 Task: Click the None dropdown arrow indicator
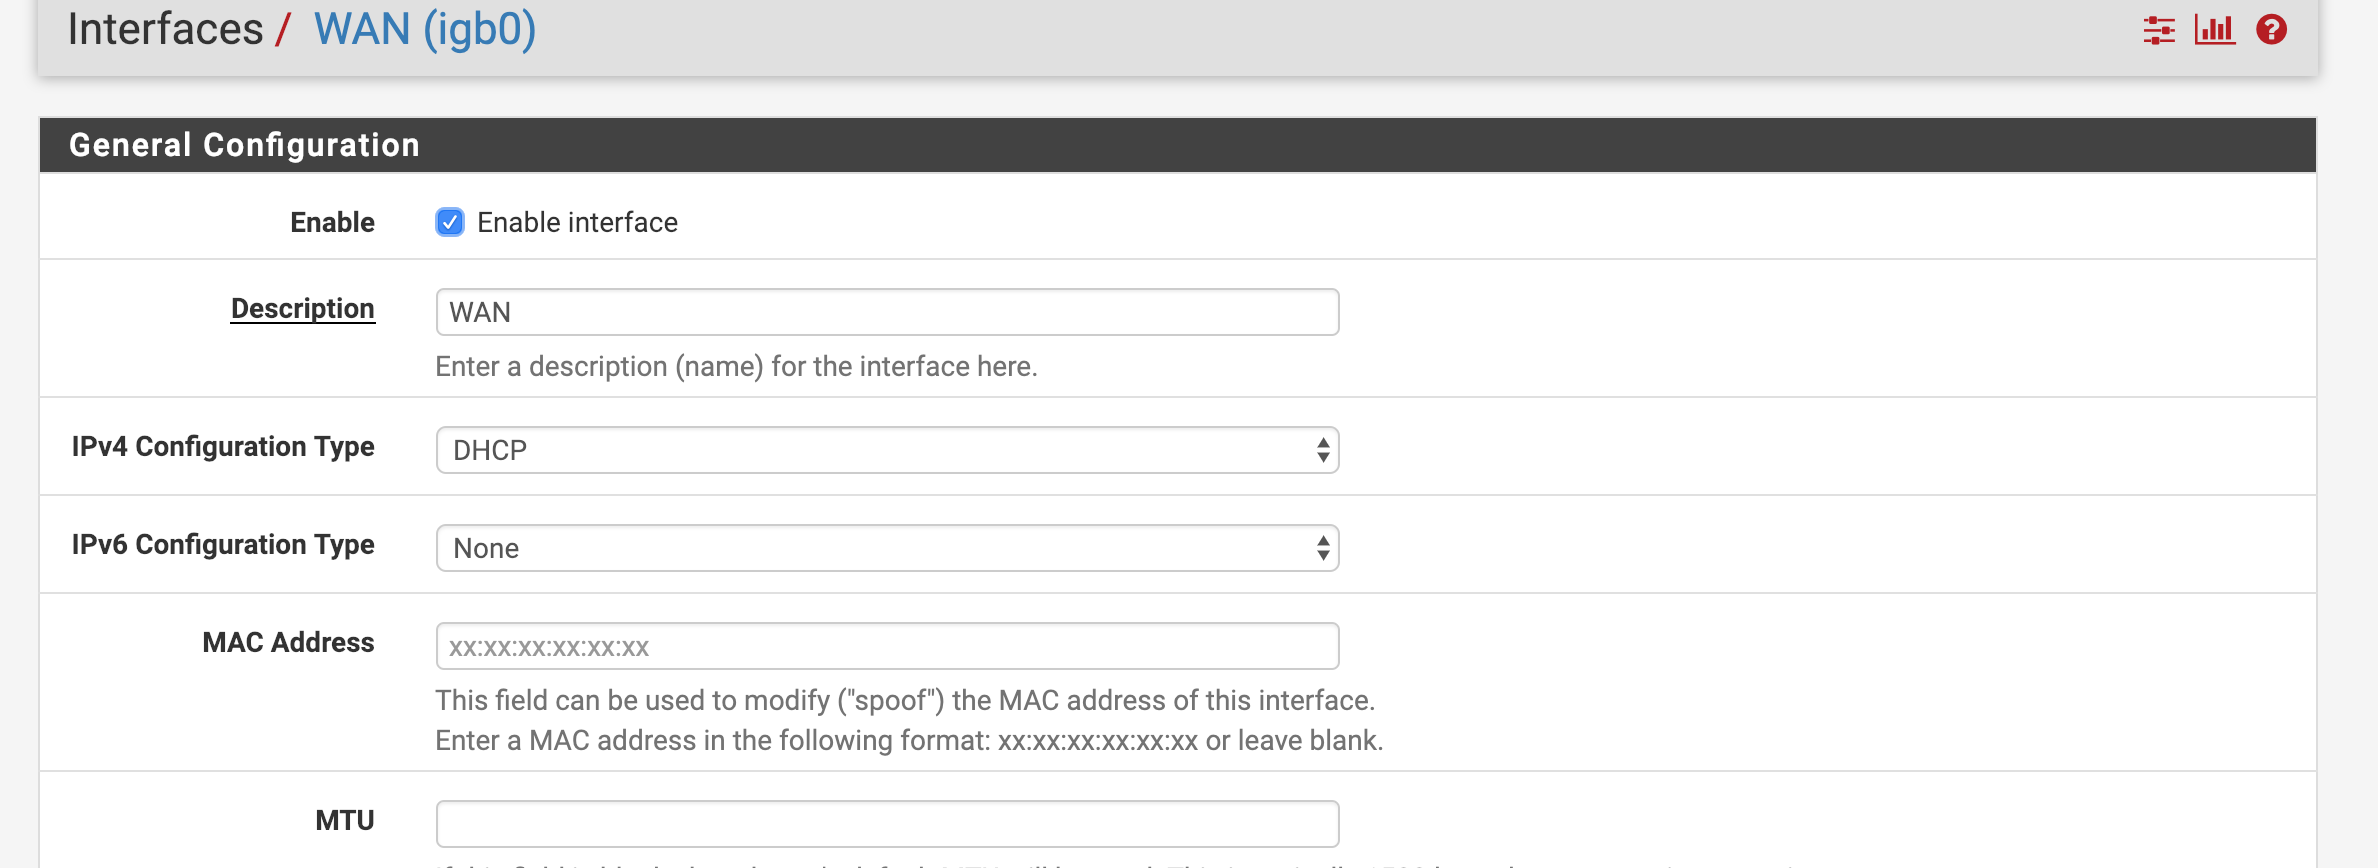click(x=1322, y=548)
